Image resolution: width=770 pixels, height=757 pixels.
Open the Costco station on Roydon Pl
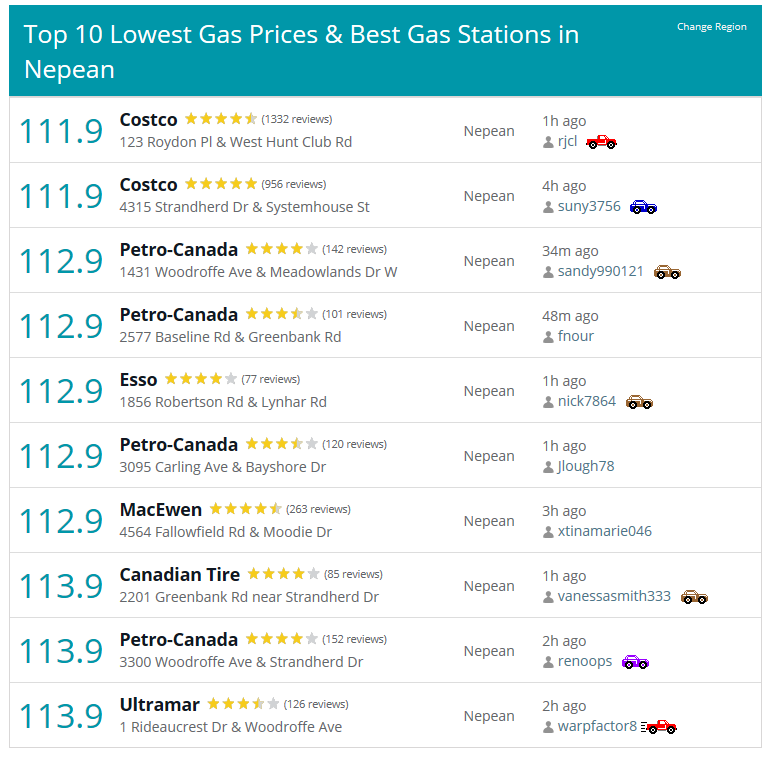coord(148,120)
